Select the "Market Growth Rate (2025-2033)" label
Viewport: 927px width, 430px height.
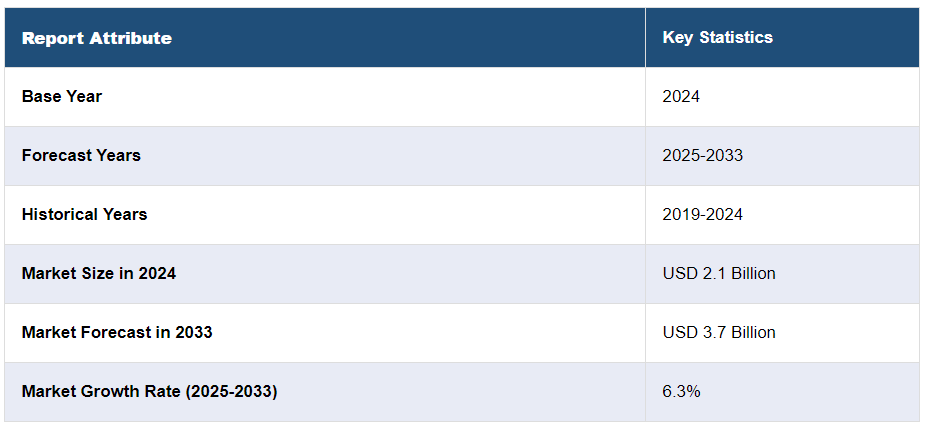click(x=149, y=391)
